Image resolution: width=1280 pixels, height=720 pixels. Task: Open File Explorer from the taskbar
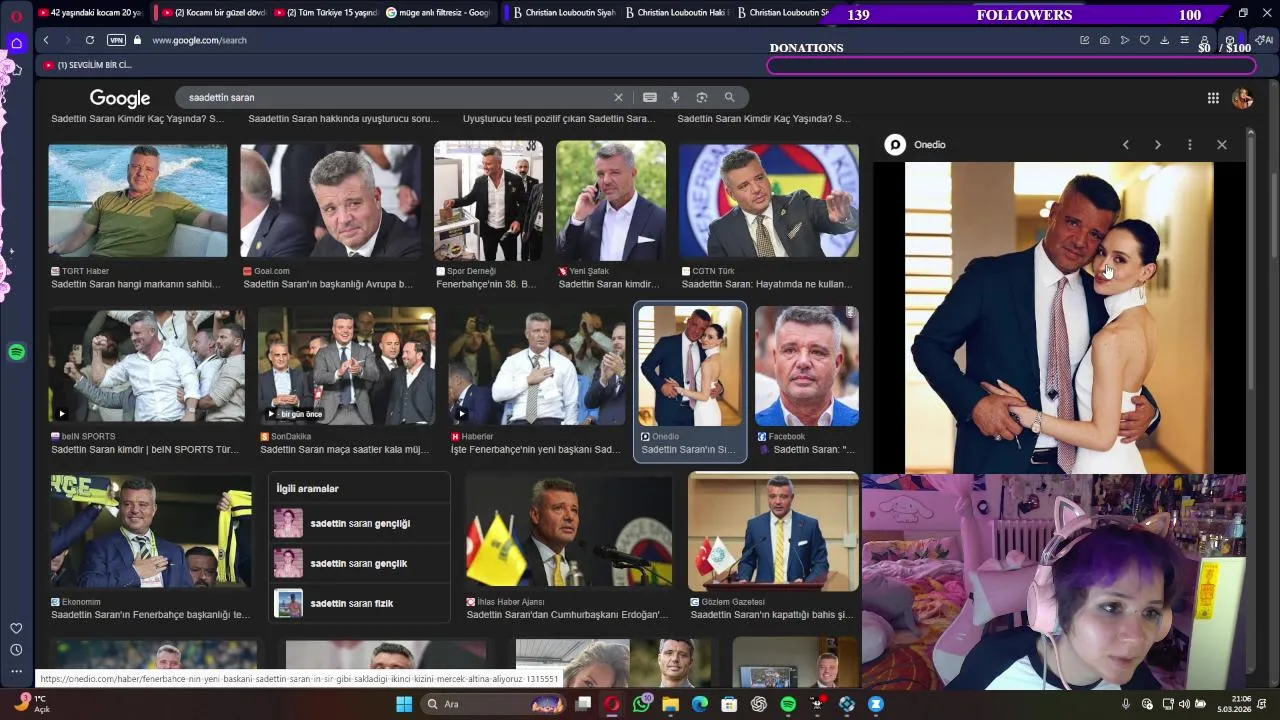pos(670,704)
